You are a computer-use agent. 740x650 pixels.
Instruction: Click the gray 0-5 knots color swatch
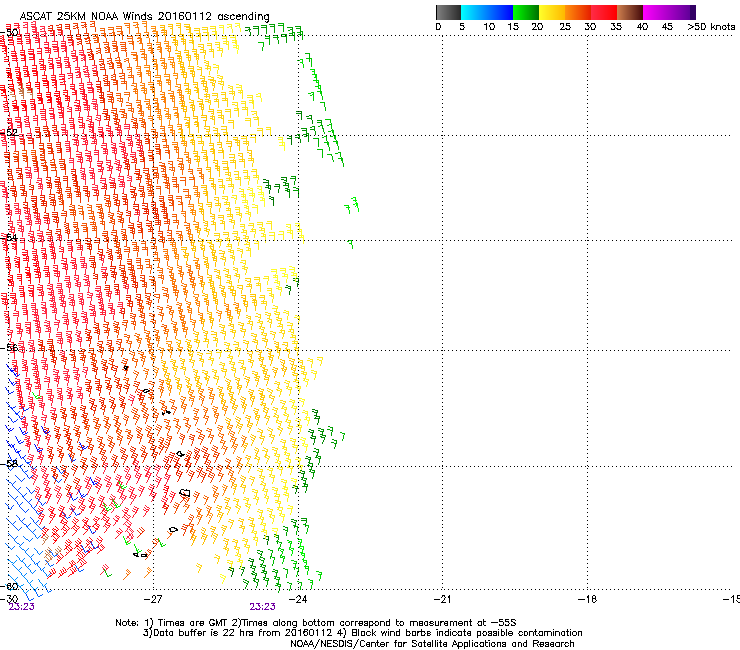[x=448, y=12]
